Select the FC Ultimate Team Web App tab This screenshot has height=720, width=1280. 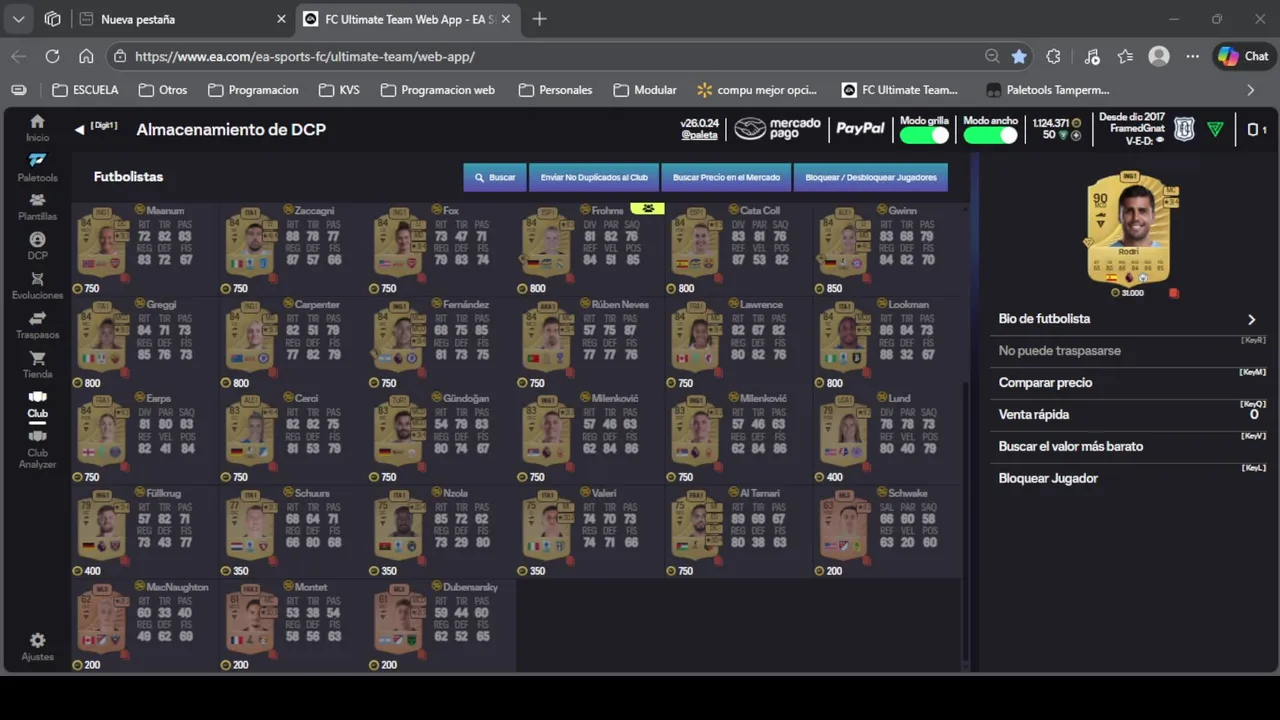point(407,19)
